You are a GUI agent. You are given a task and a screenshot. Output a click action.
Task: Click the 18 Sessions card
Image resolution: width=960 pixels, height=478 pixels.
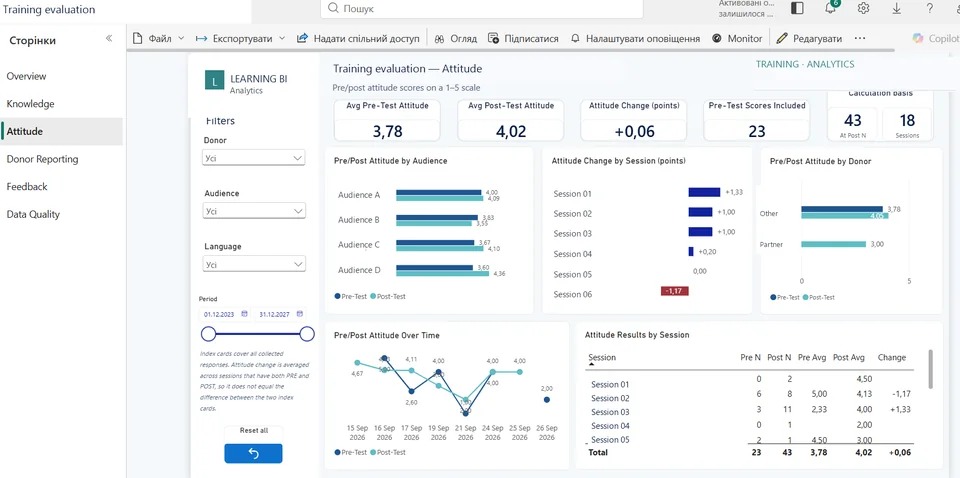click(907, 124)
